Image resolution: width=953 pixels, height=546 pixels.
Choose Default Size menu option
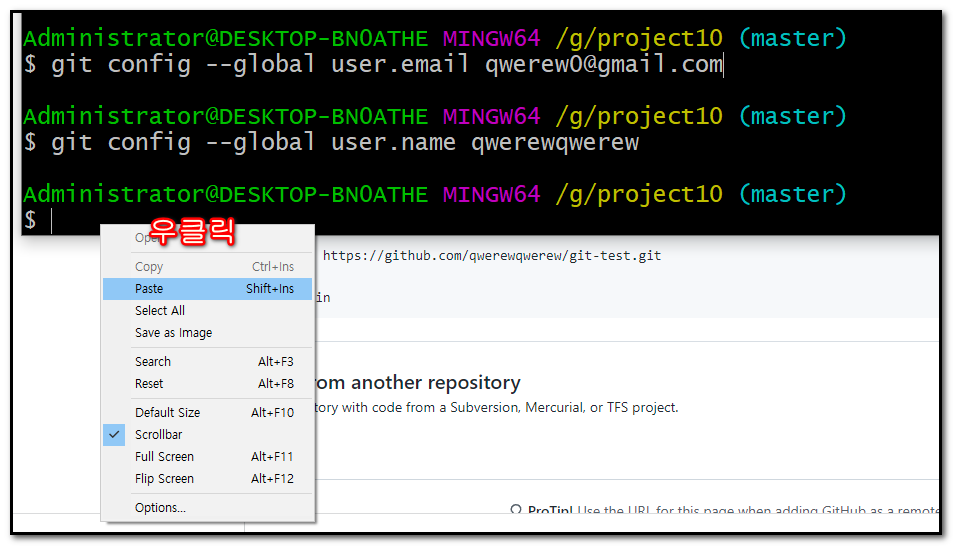pos(167,412)
